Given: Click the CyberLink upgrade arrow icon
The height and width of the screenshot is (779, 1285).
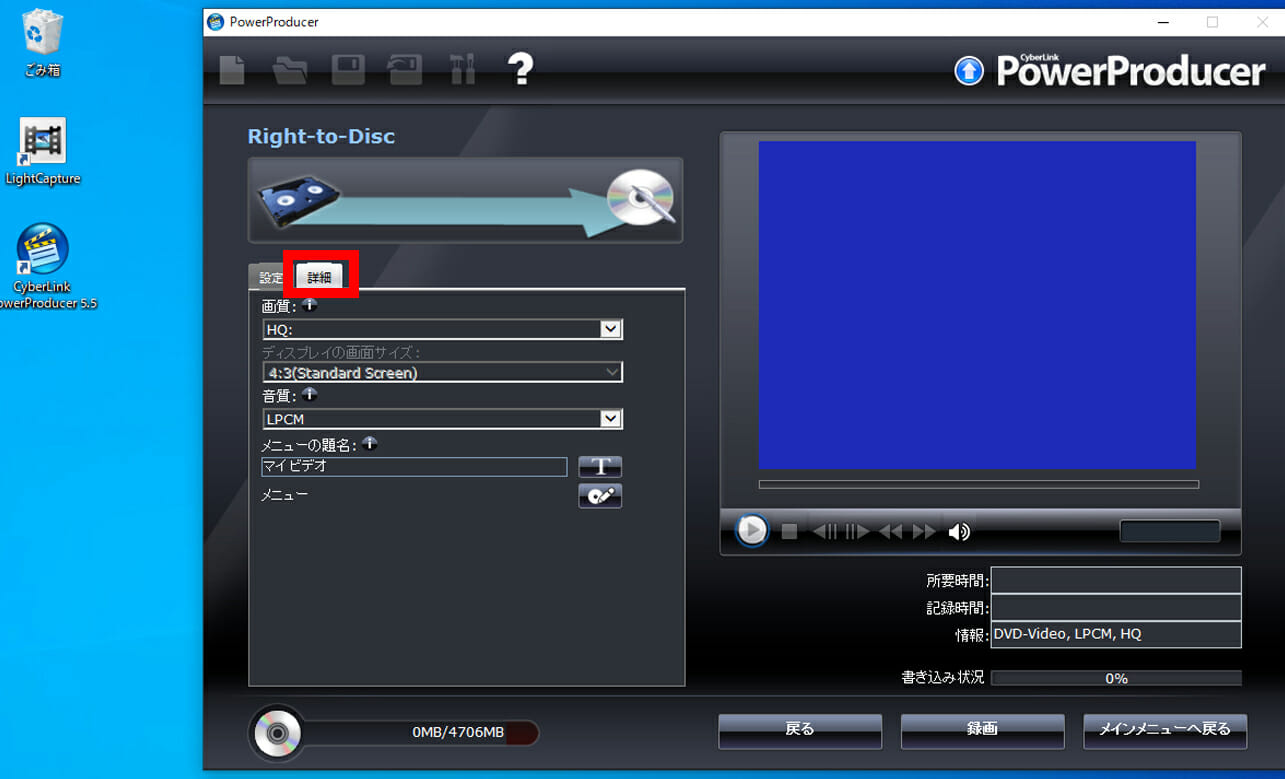Looking at the screenshot, I should (x=969, y=70).
